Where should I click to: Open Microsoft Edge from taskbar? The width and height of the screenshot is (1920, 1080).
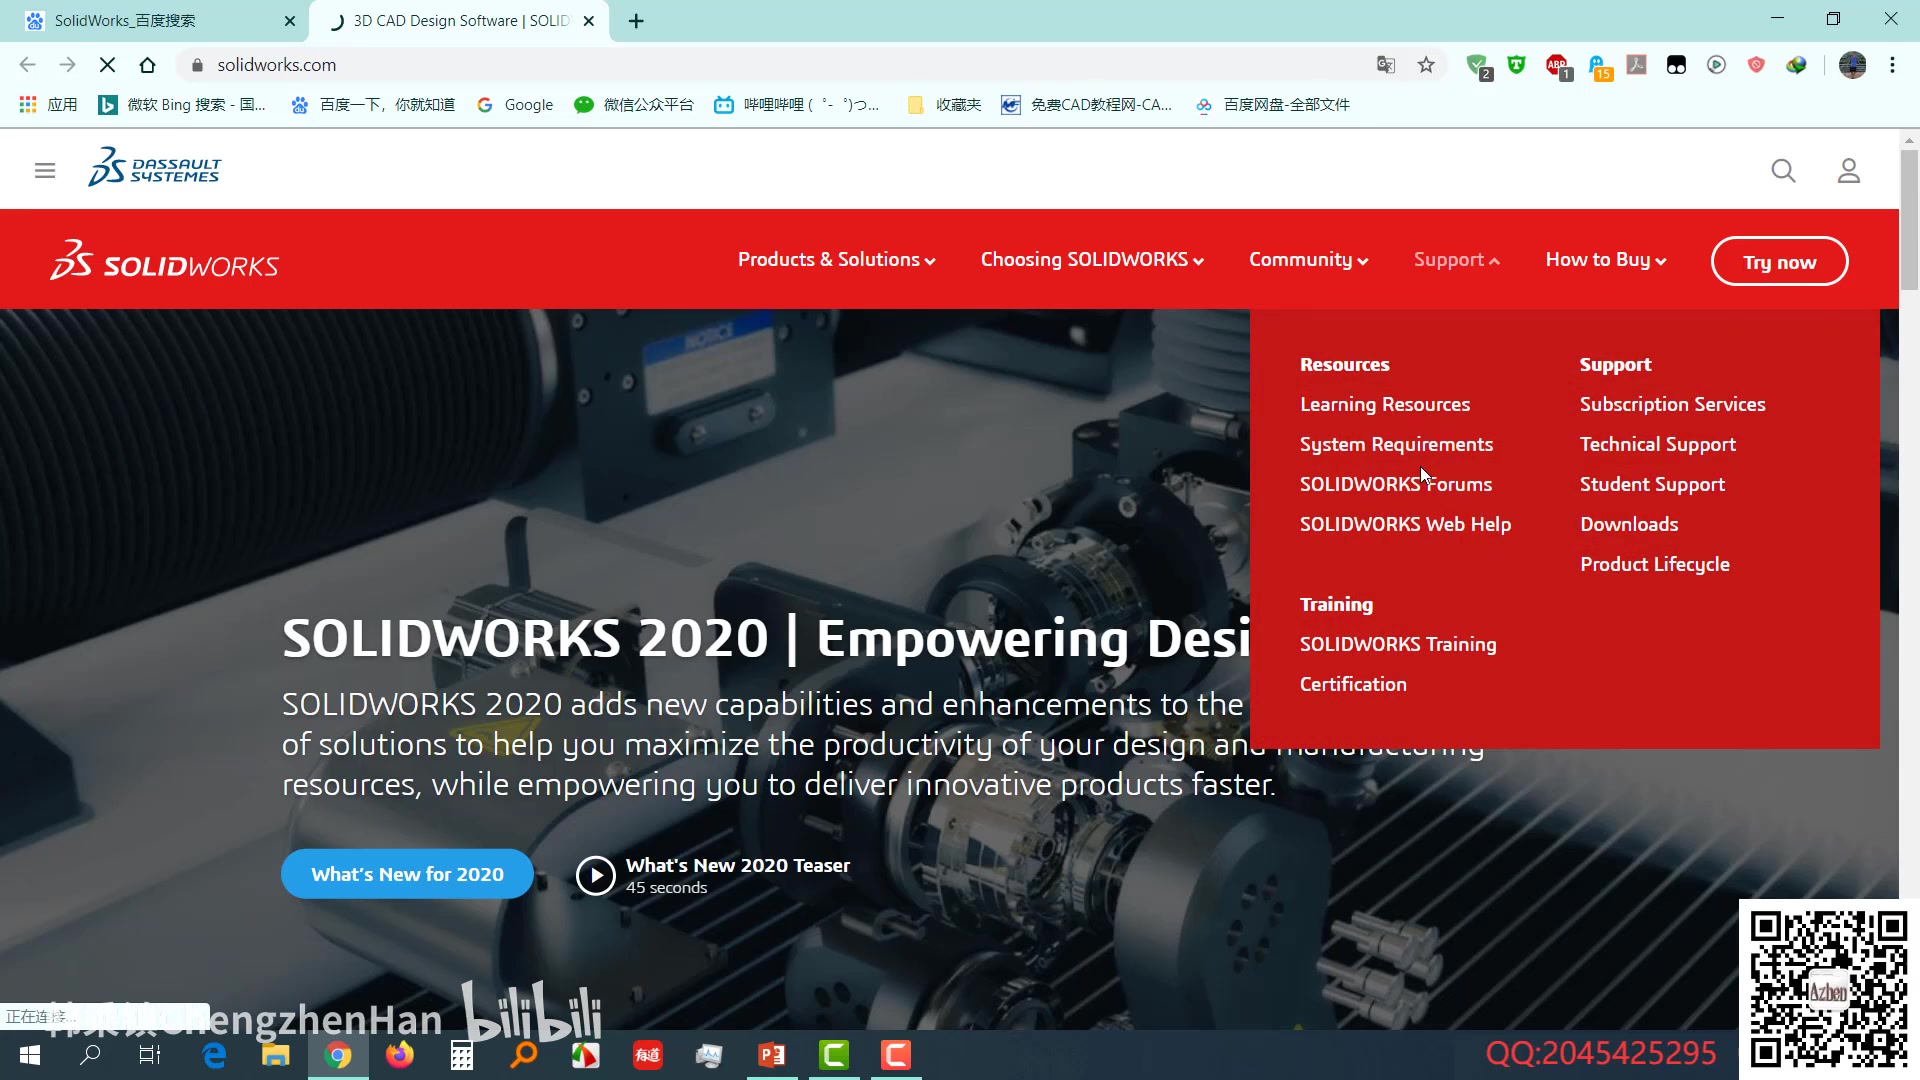[214, 1055]
